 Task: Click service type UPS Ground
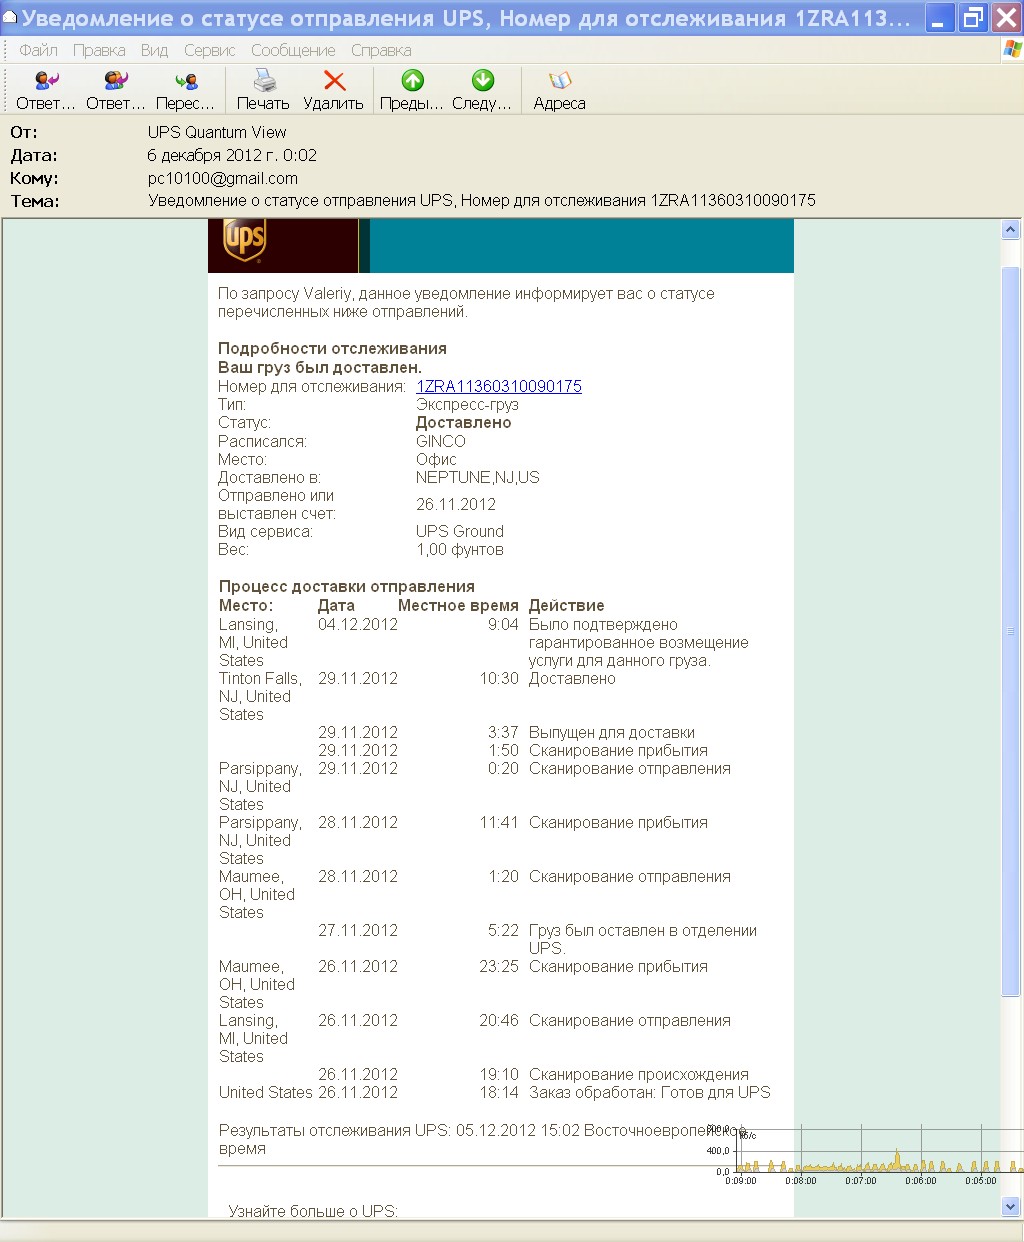pos(460,531)
